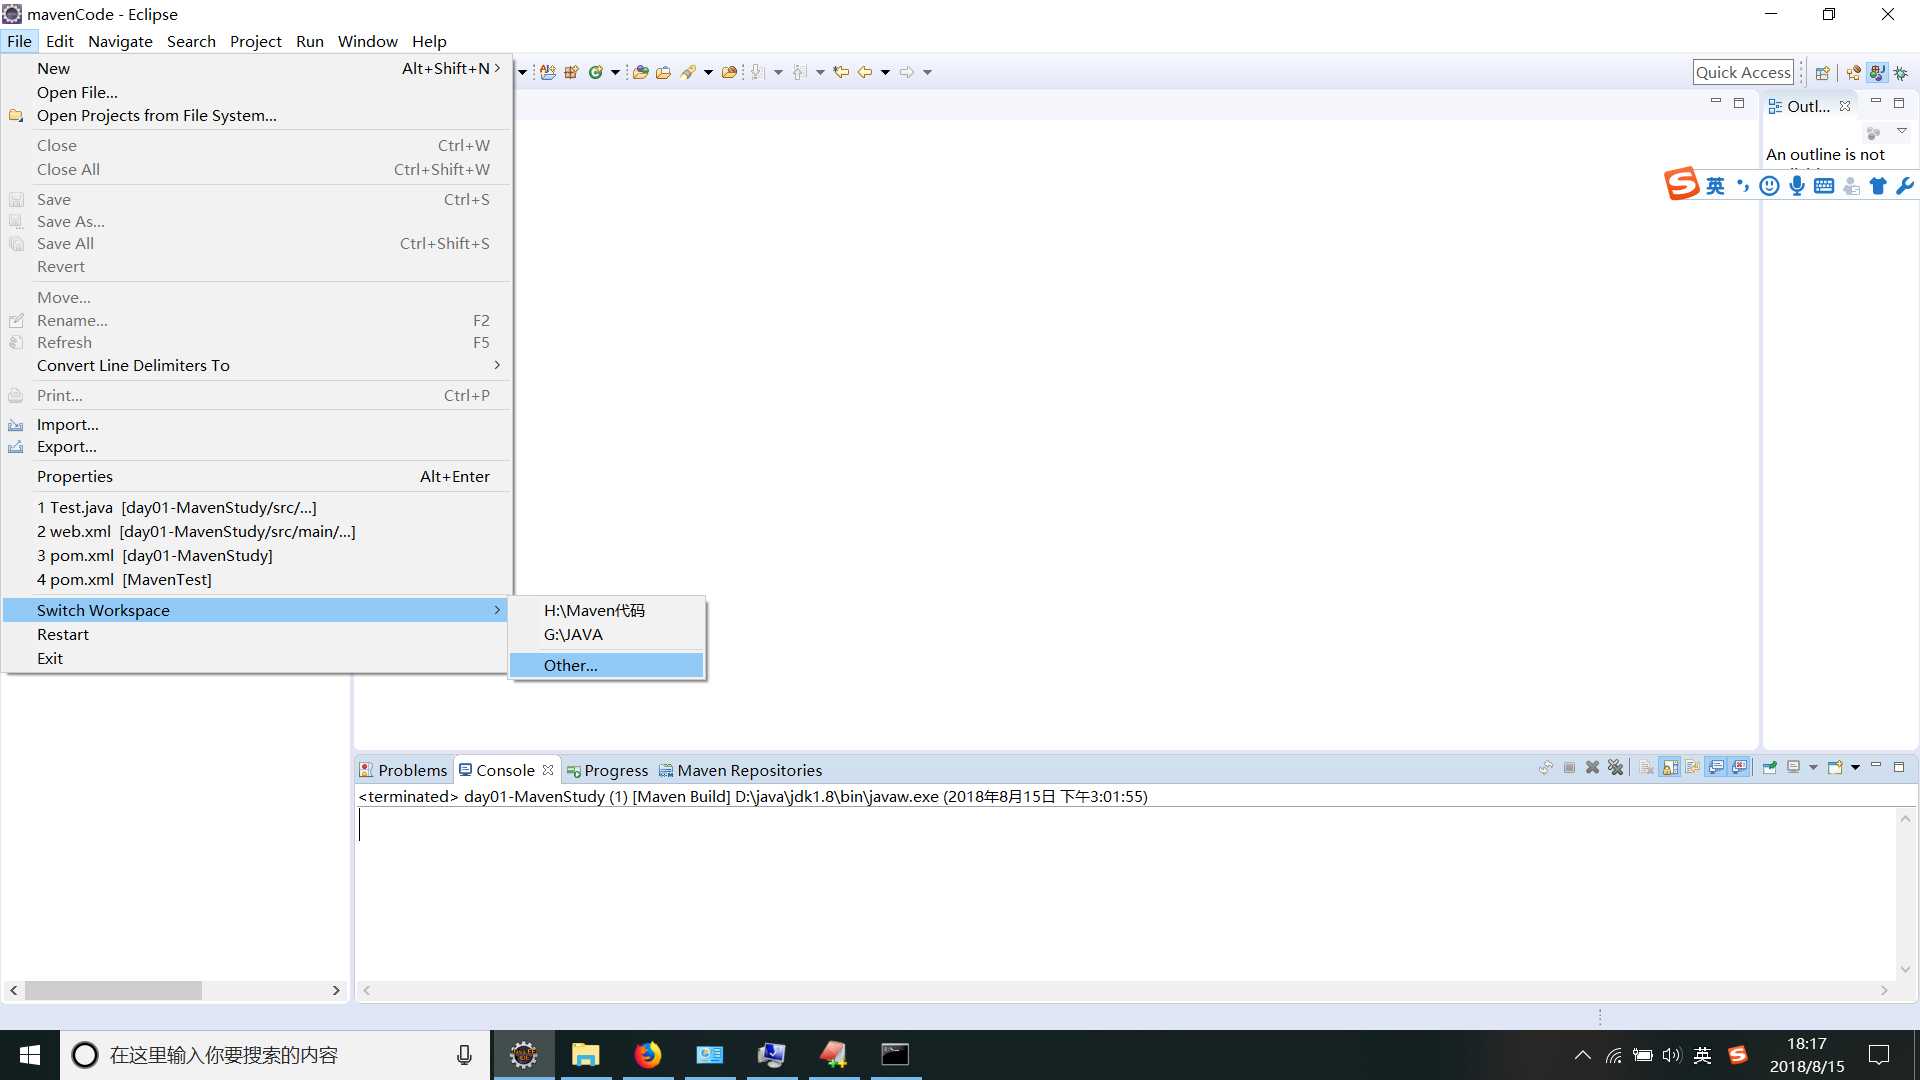Viewport: 1920px width, 1080px height.
Task: Open the Import wizard
Action: coord(67,423)
